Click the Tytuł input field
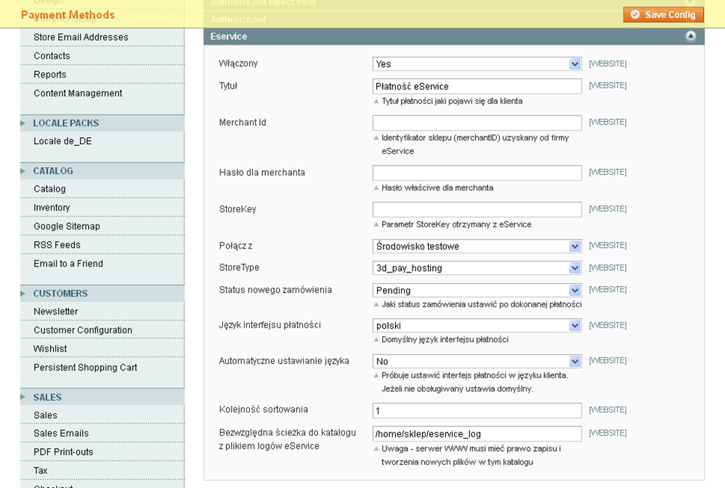Viewport: 725px width, 488px height. point(477,86)
